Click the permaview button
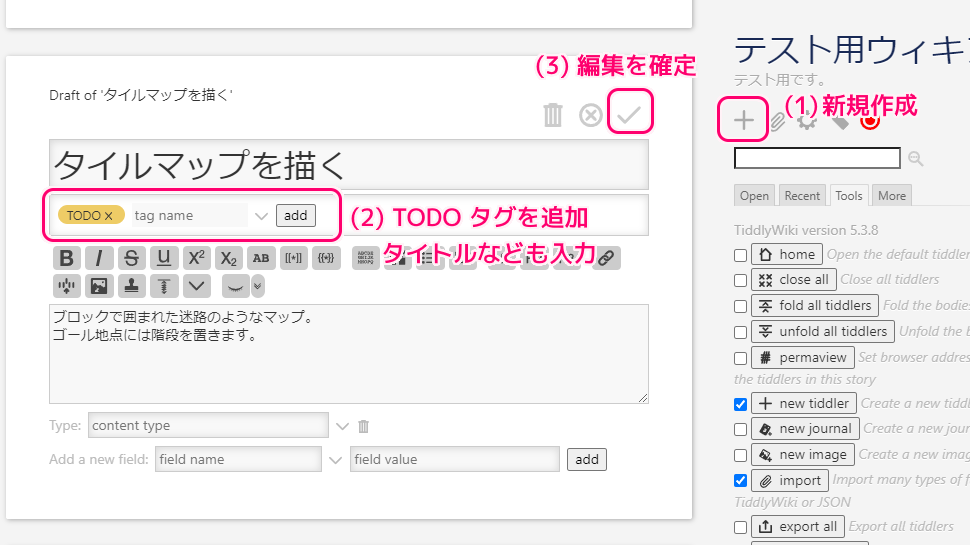The width and height of the screenshot is (970, 545). click(x=803, y=358)
